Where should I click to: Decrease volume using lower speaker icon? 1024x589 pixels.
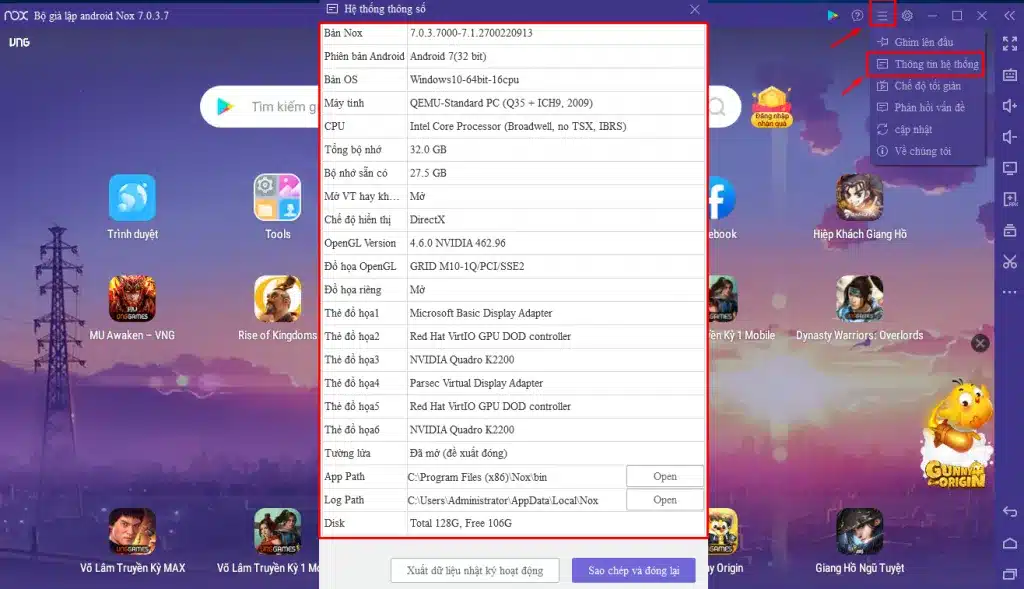(1010, 136)
